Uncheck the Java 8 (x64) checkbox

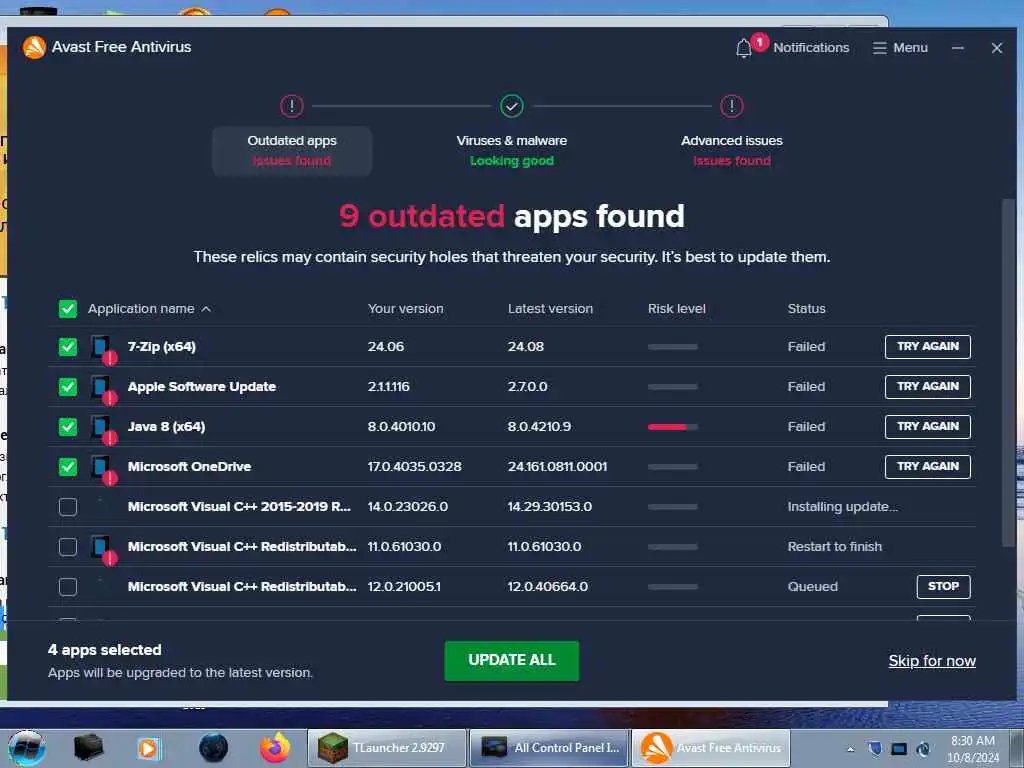pyautogui.click(x=68, y=427)
